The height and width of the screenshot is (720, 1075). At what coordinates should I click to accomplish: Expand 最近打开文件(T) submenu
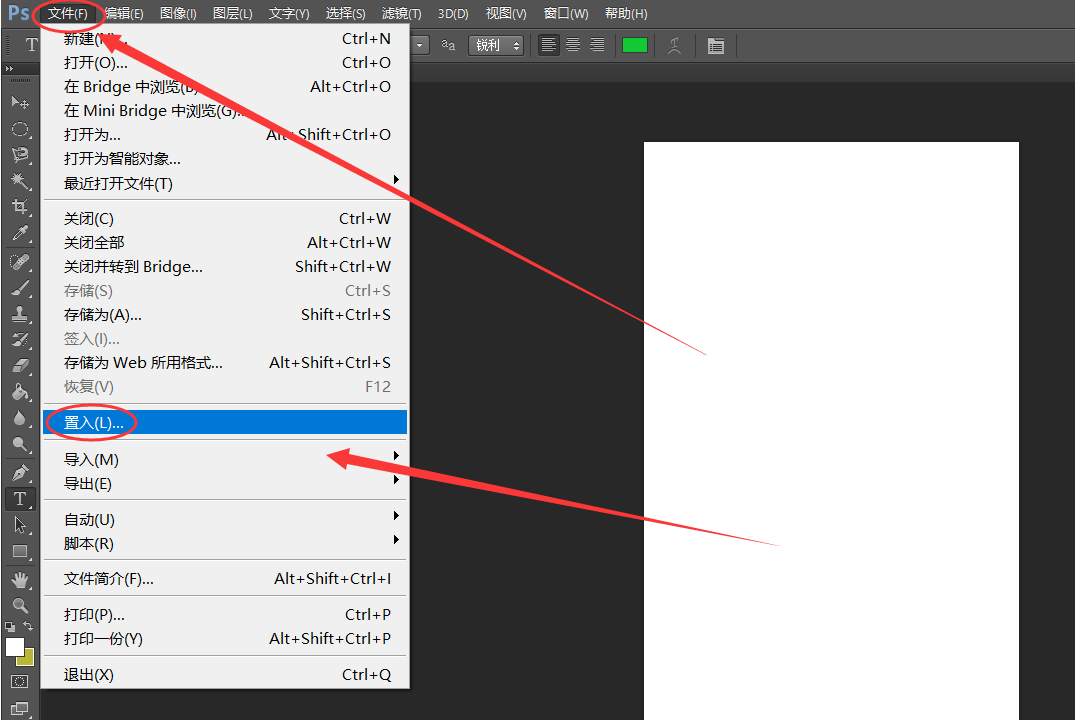[396, 180]
